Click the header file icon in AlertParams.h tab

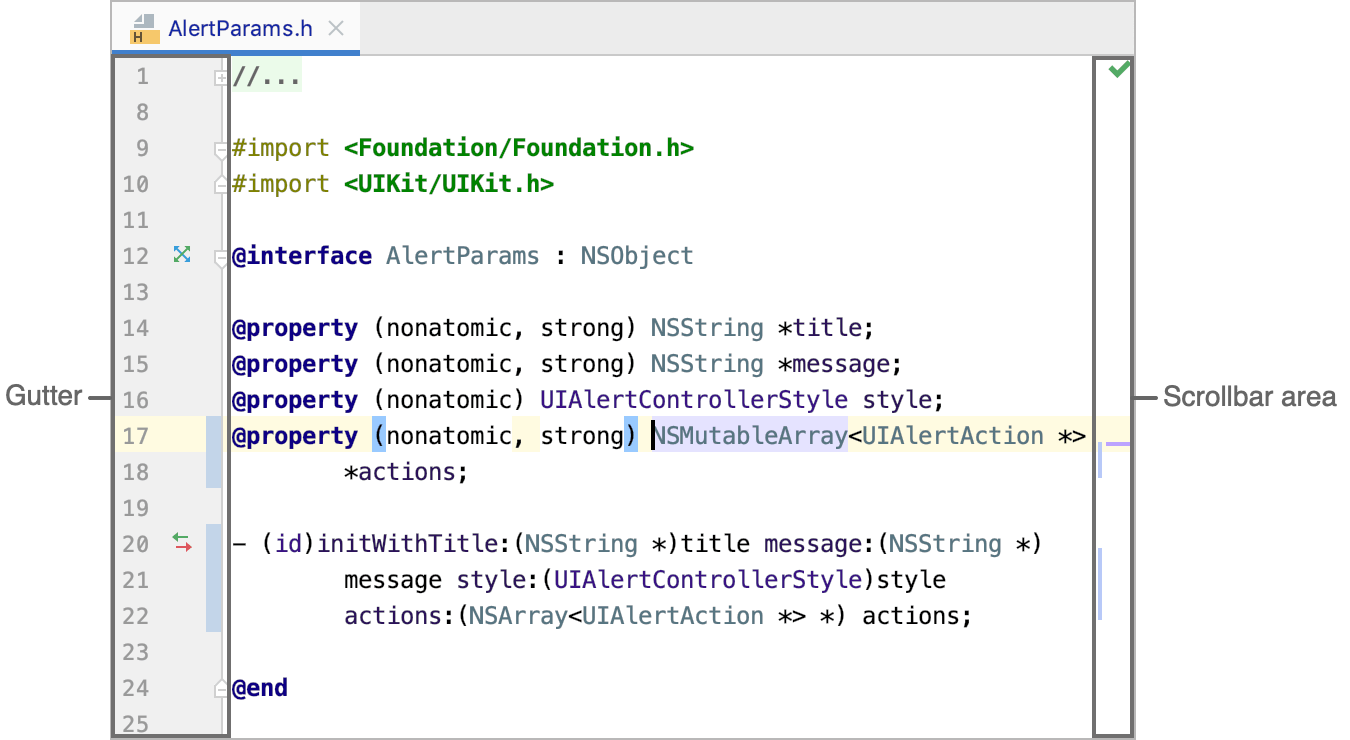coord(145,29)
